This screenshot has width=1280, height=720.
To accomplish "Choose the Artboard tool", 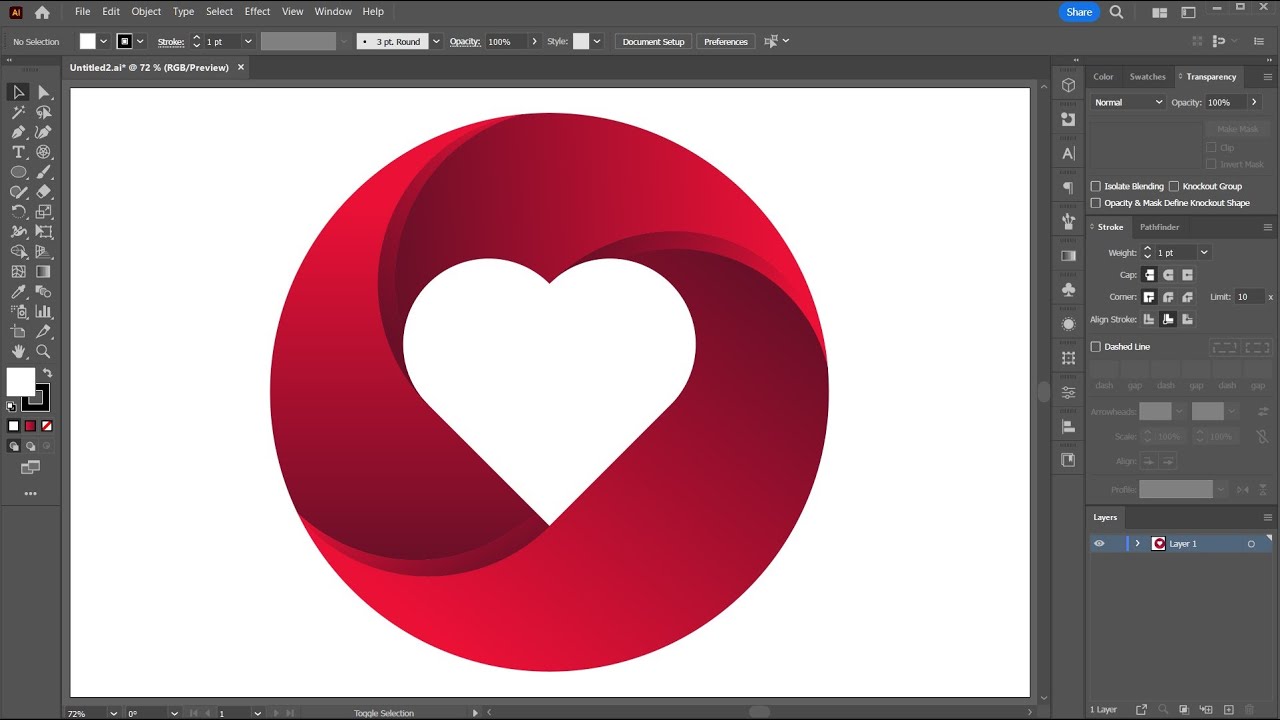I will [18, 332].
